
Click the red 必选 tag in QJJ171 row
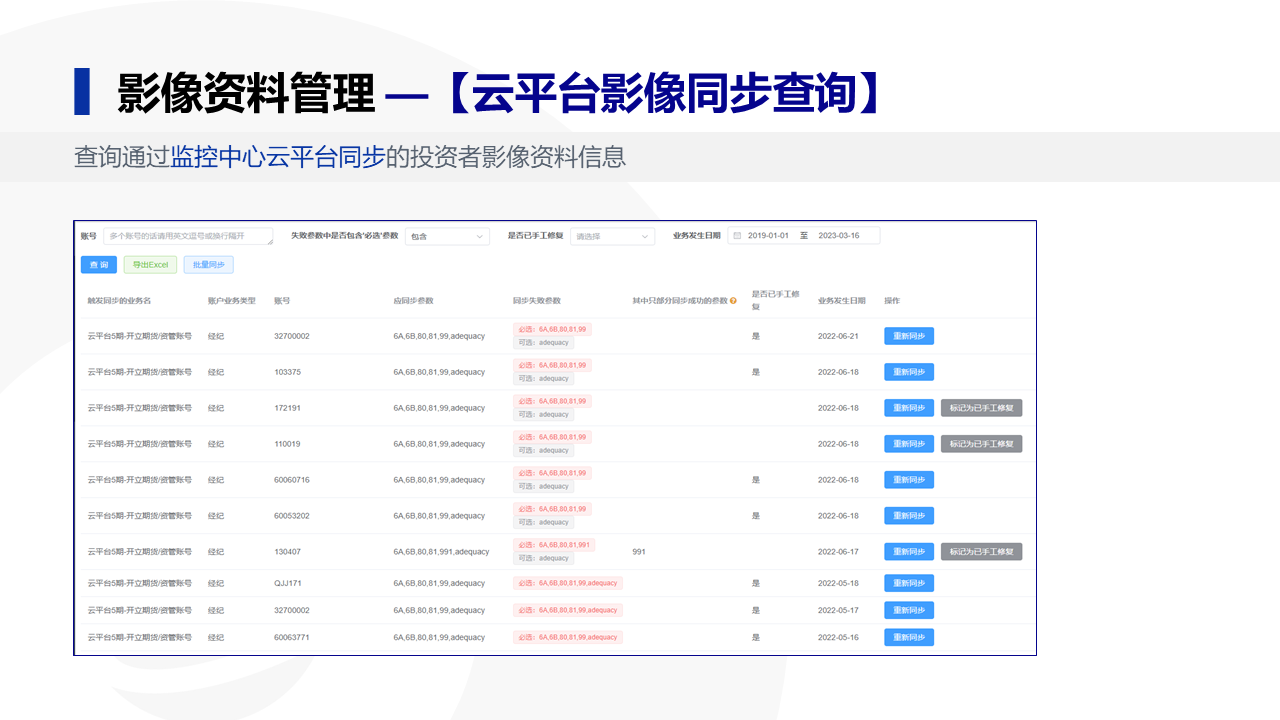(568, 583)
